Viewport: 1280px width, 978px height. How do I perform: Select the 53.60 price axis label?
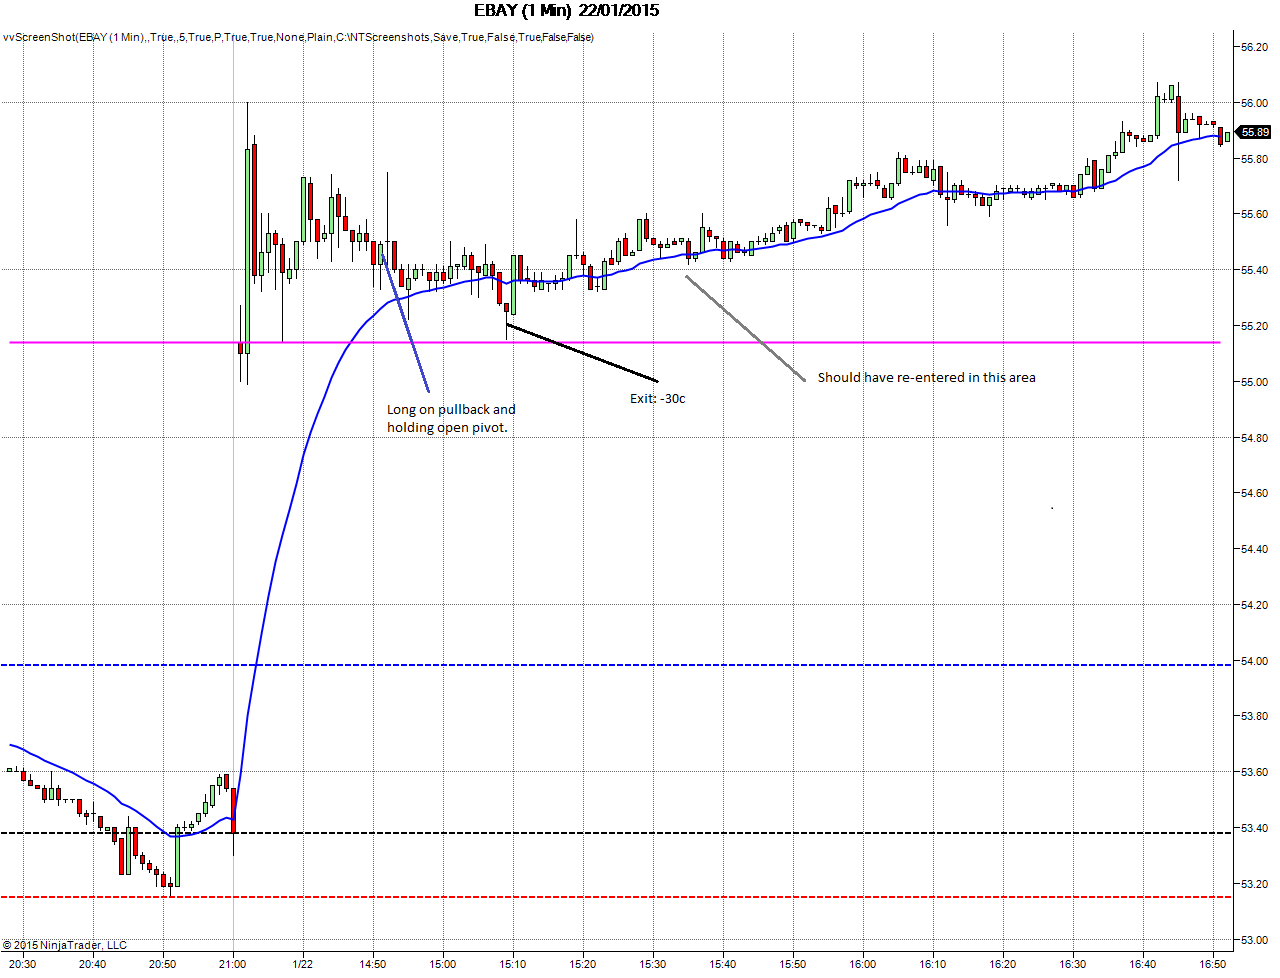pyautogui.click(x=1254, y=772)
